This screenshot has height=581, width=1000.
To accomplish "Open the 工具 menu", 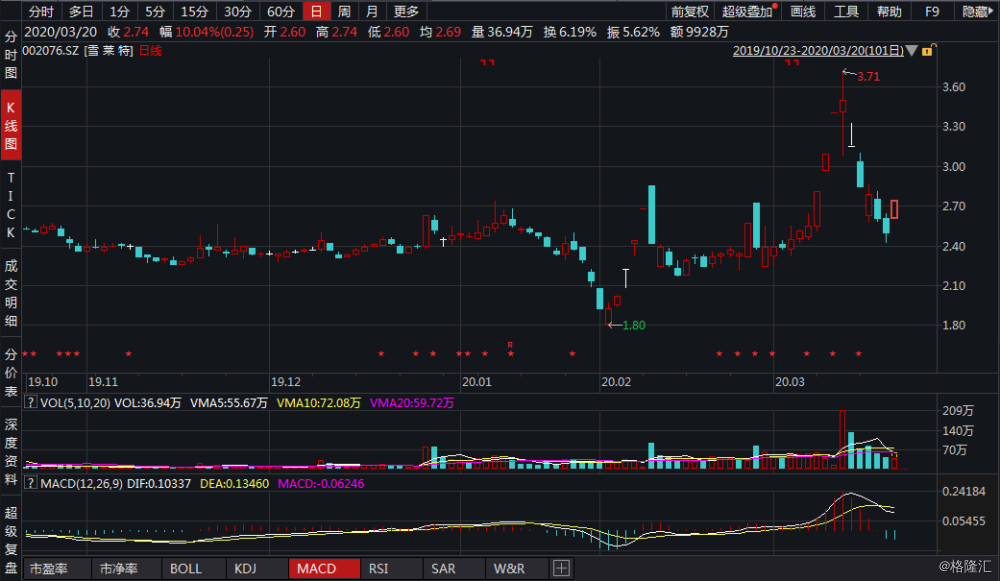I will 846,12.
